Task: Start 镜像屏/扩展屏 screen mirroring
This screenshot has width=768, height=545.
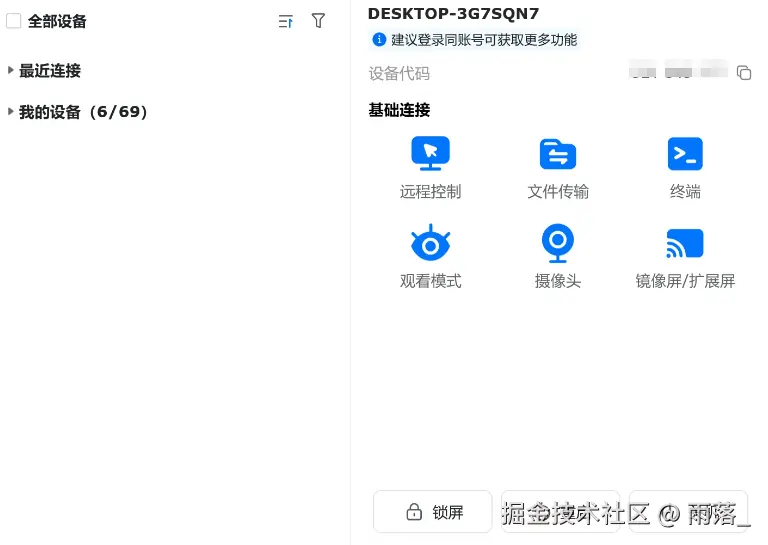Action: tap(685, 257)
